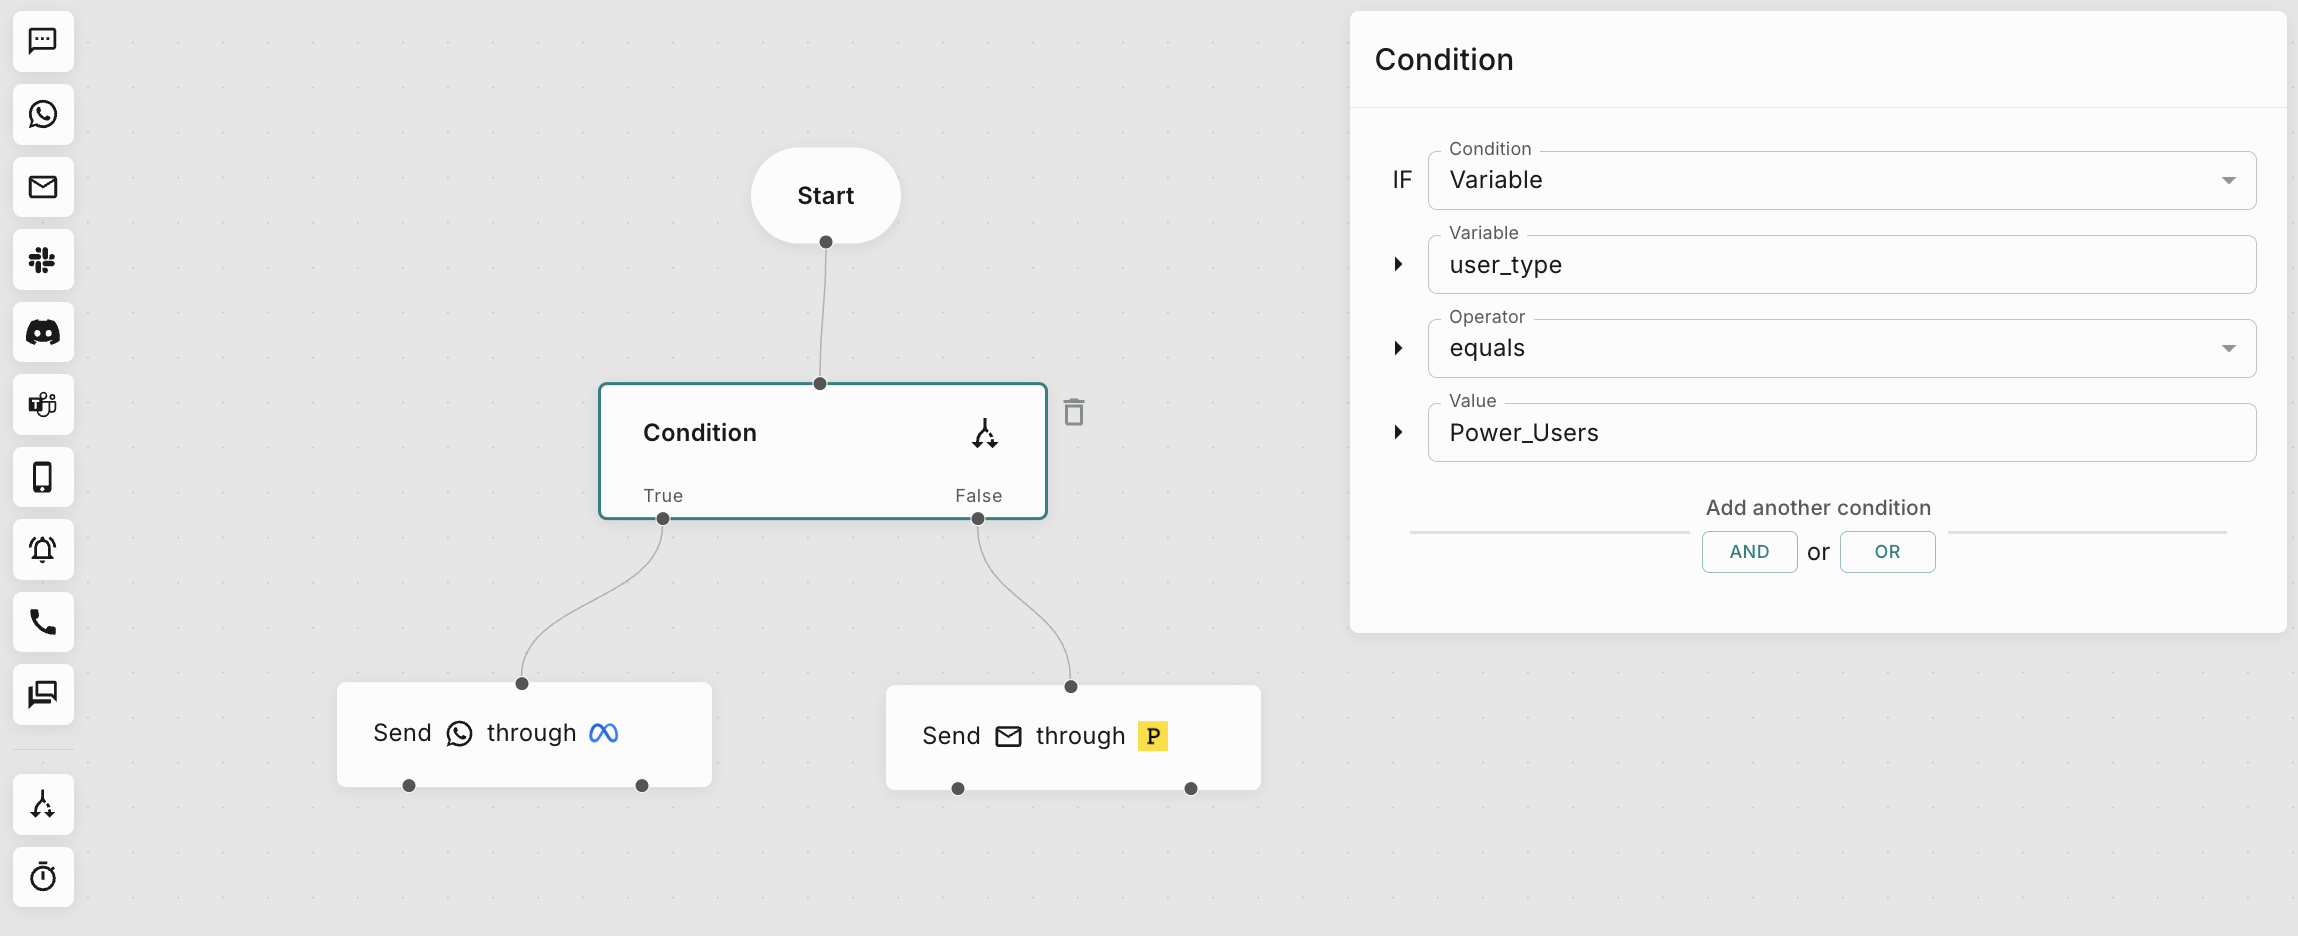Choose the Microsoft Teams sidebar icon

click(x=43, y=405)
